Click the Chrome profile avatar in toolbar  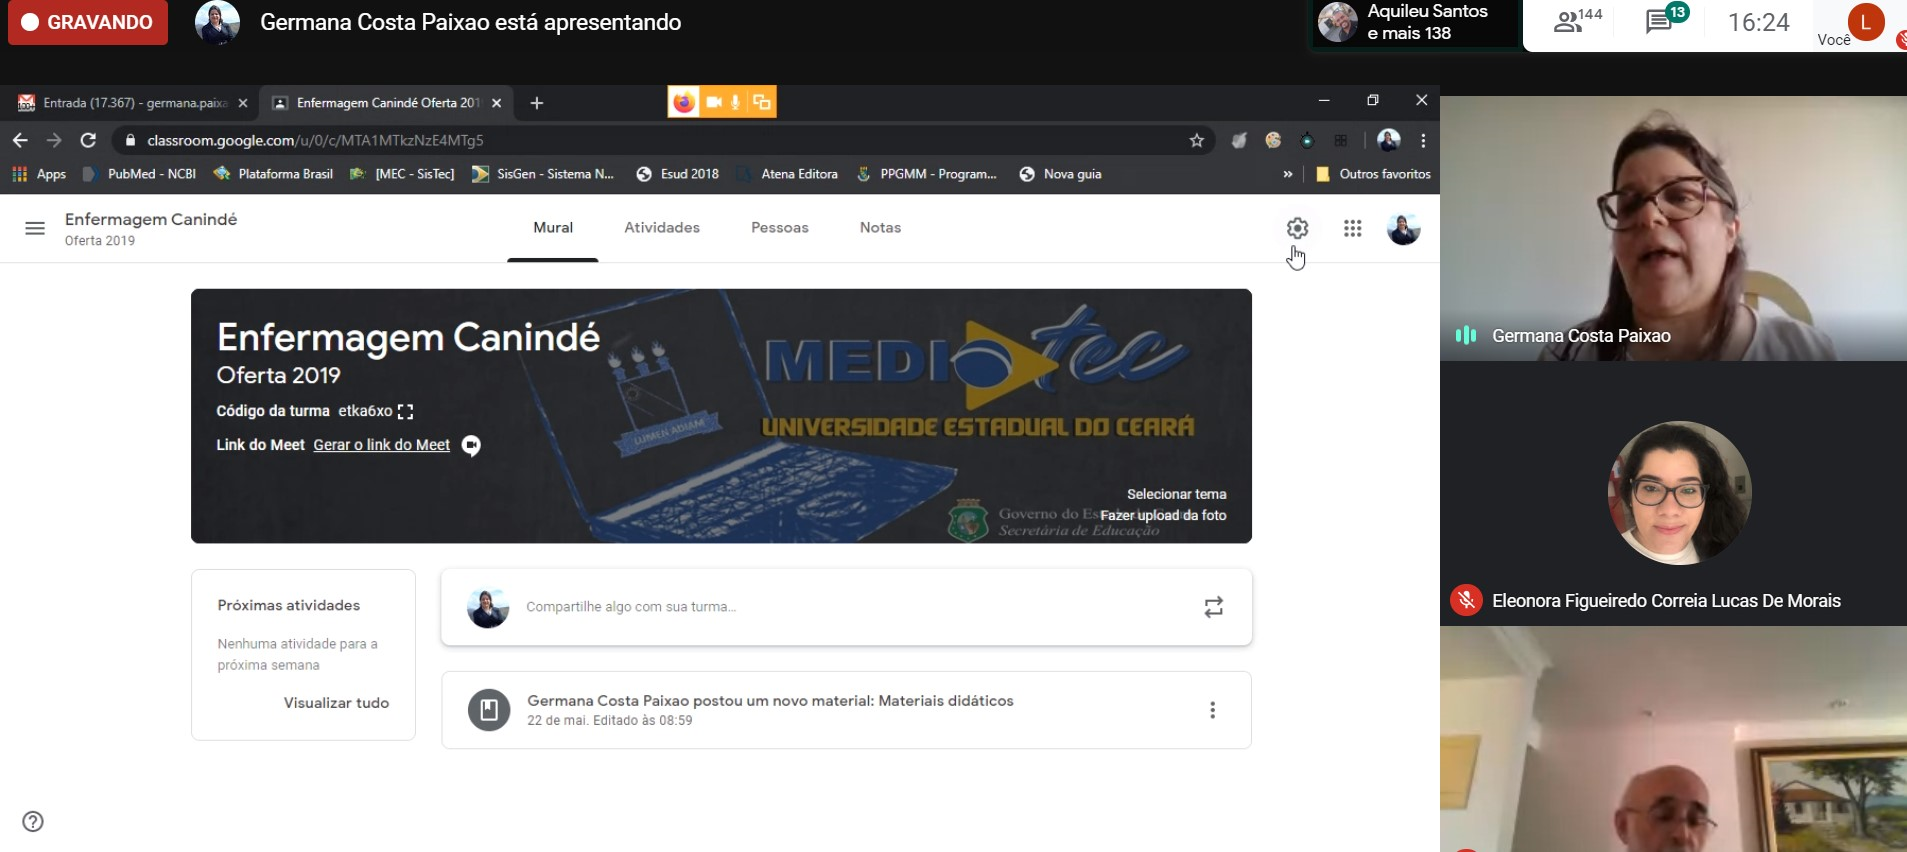[x=1388, y=140]
